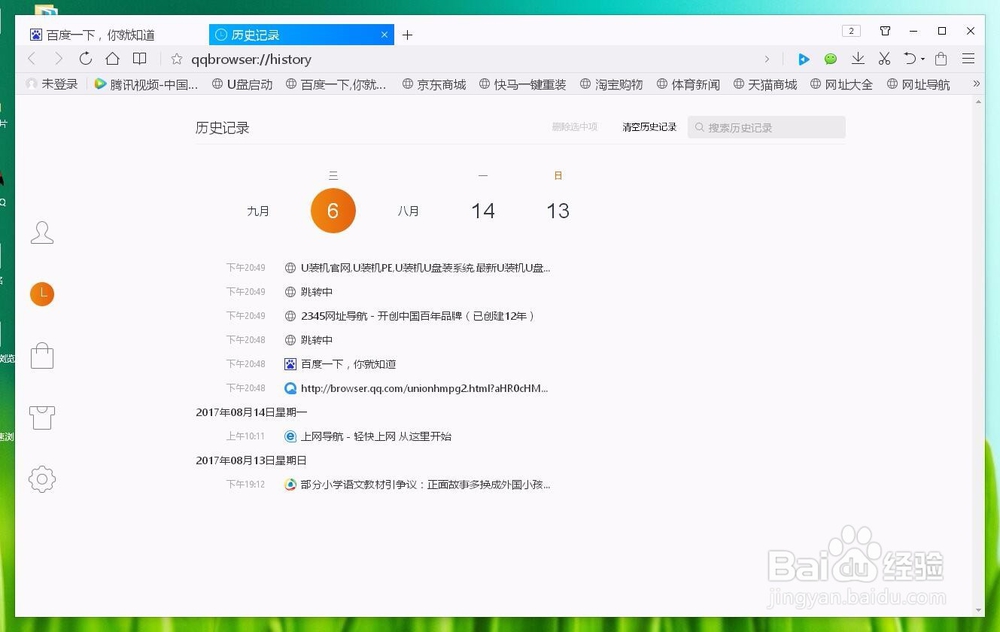
Task: Click 清空历史记录 to clear all history
Action: point(649,127)
